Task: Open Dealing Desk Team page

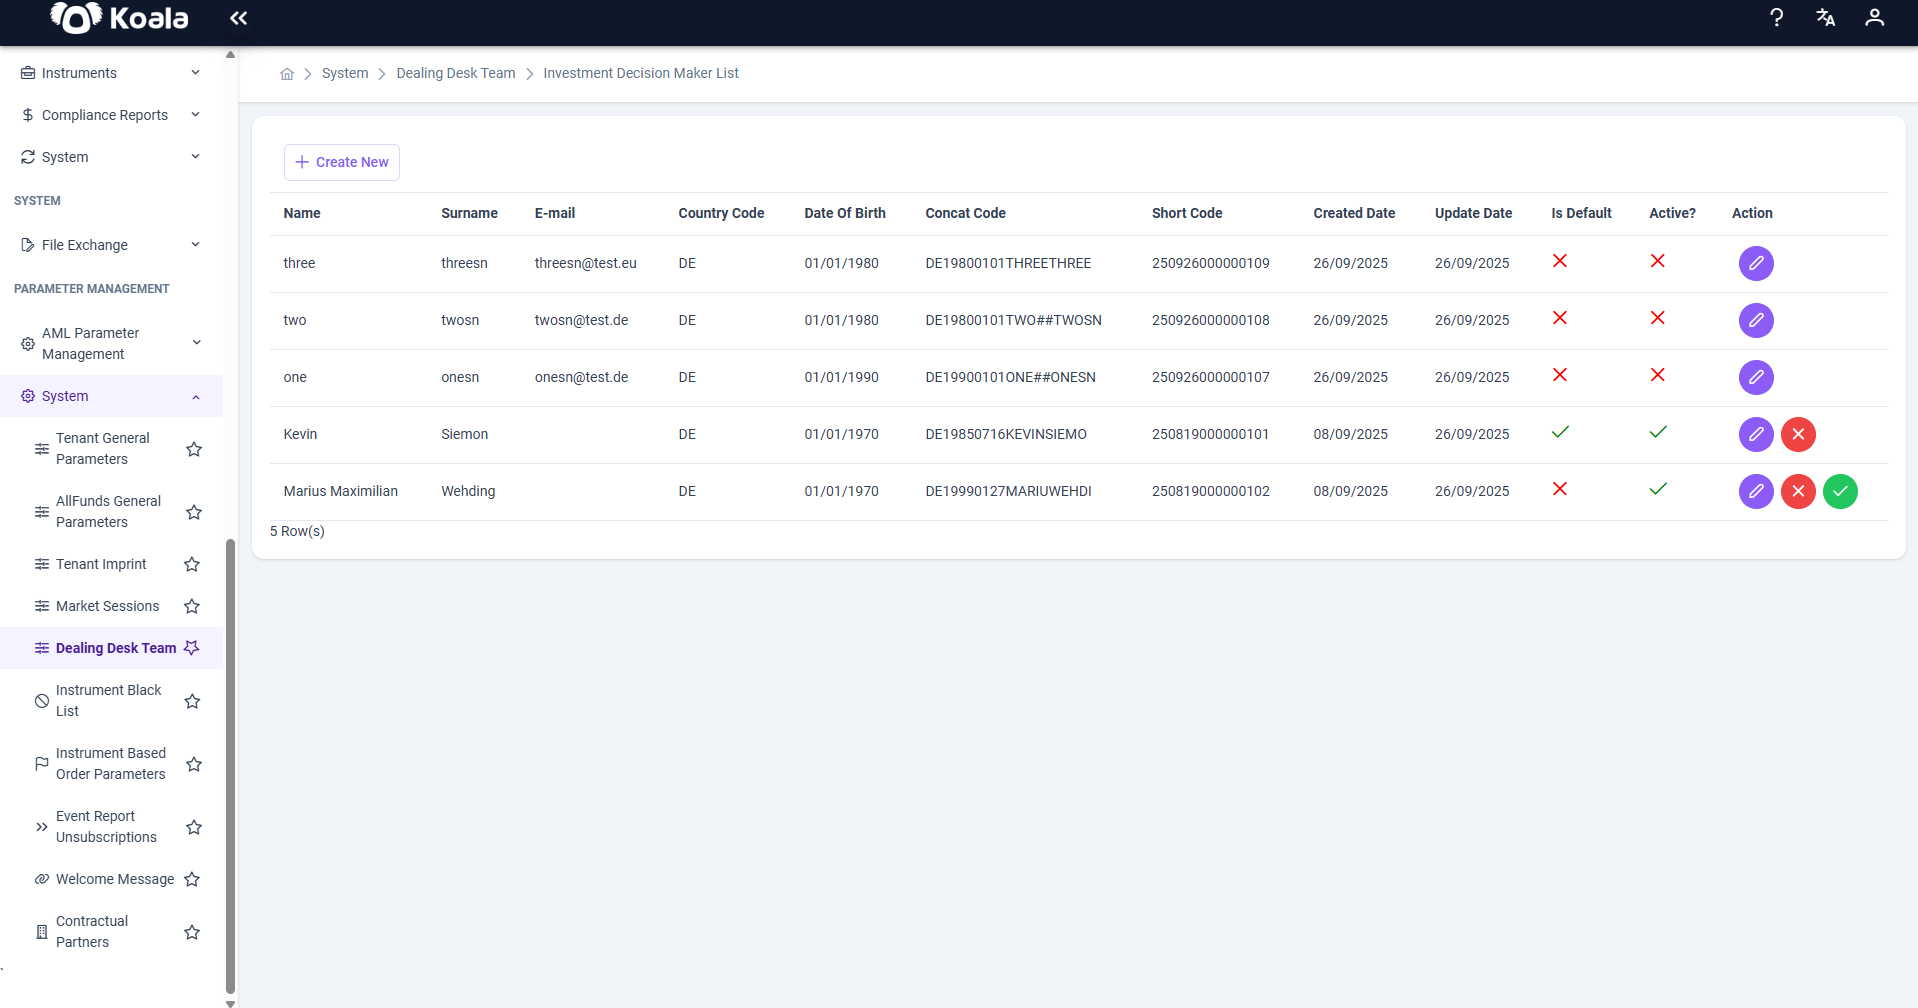Action: (116, 648)
